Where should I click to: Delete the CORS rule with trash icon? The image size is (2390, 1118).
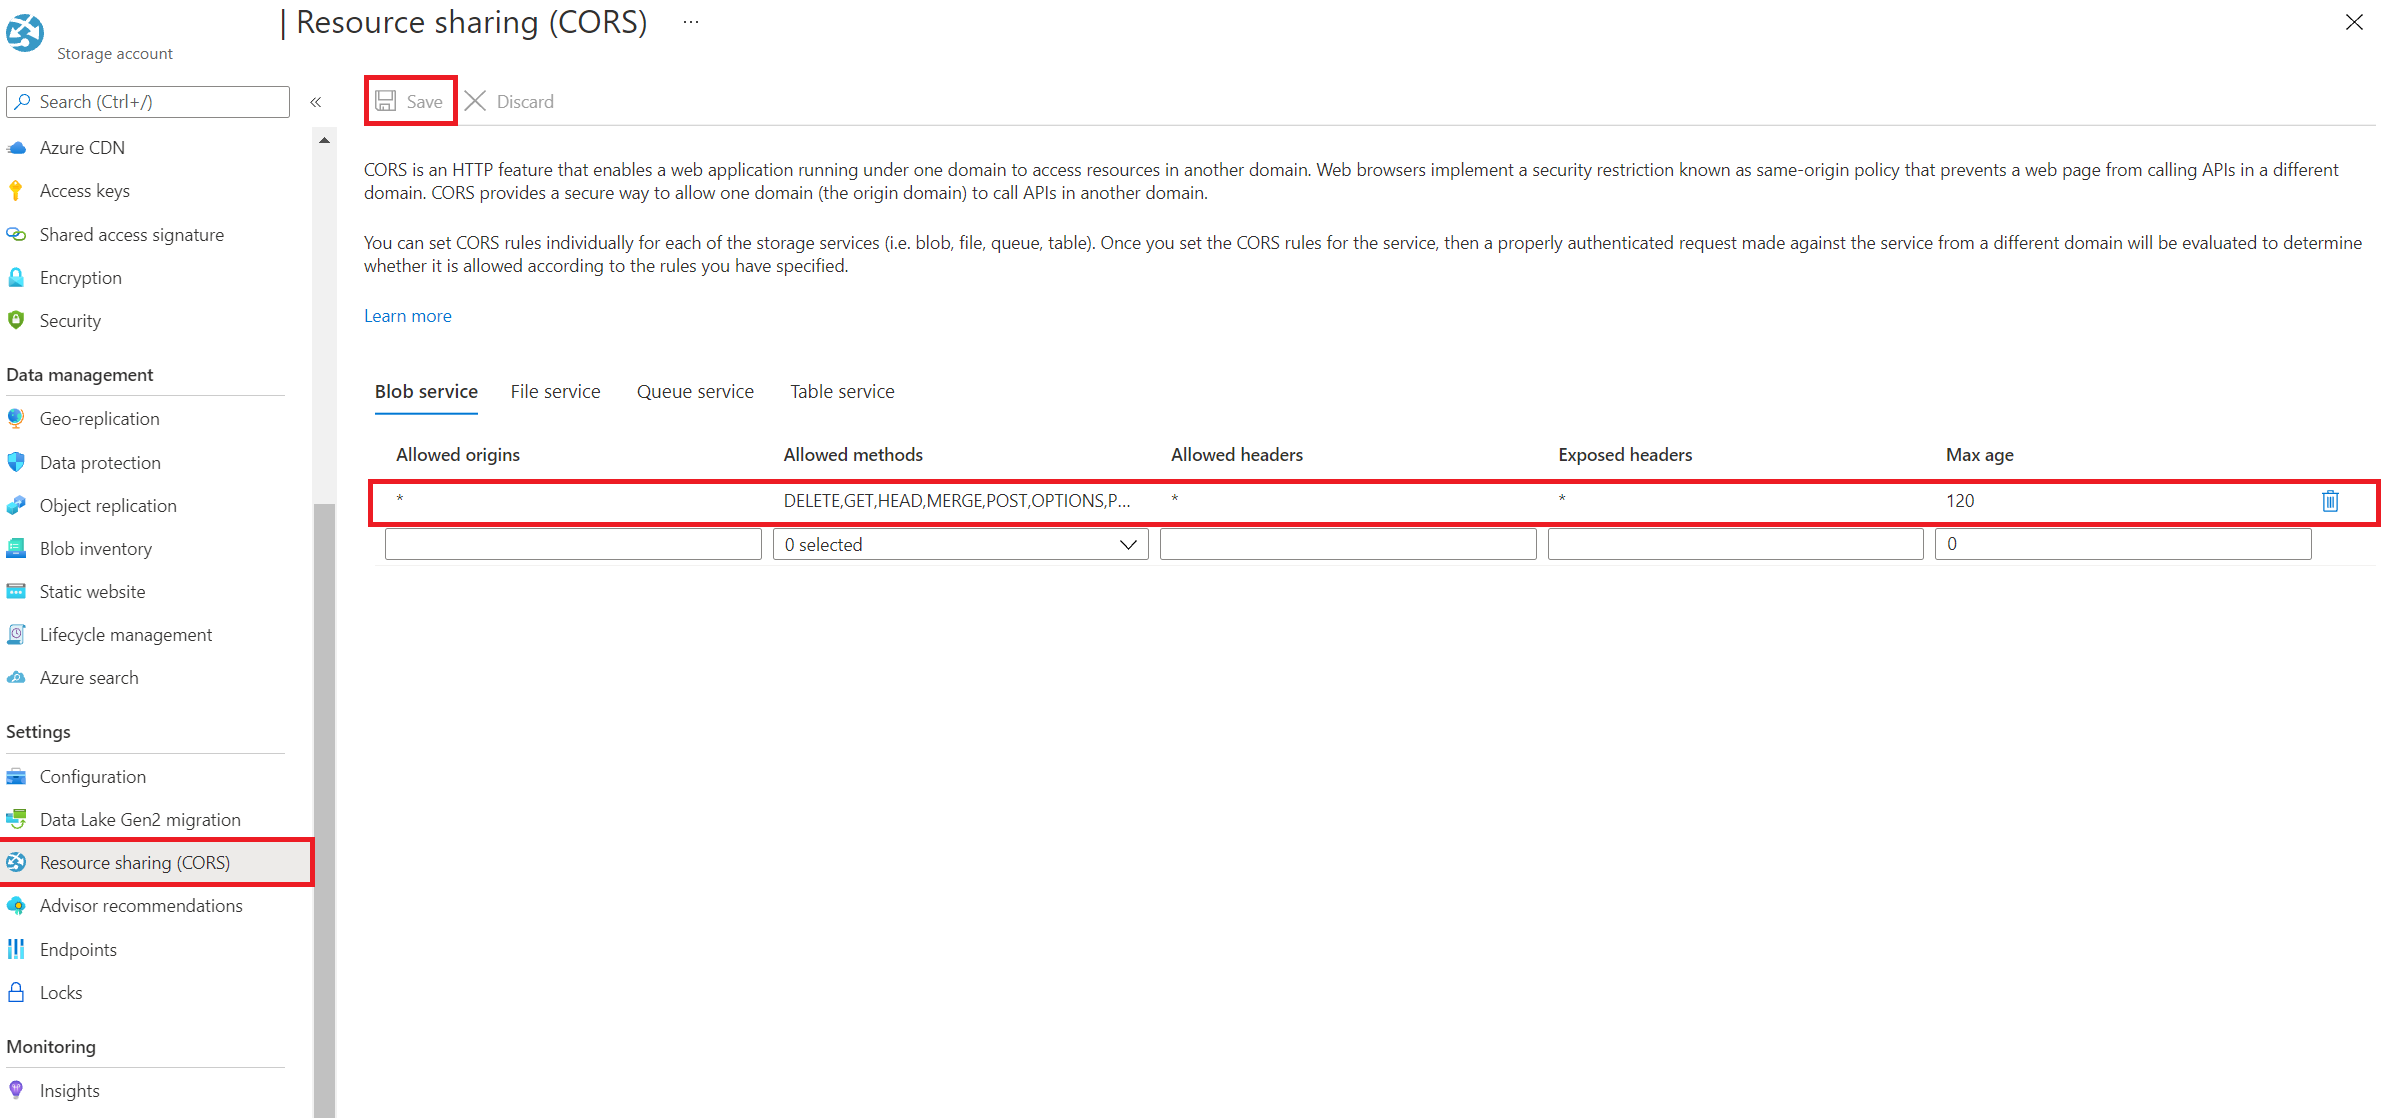click(2330, 501)
